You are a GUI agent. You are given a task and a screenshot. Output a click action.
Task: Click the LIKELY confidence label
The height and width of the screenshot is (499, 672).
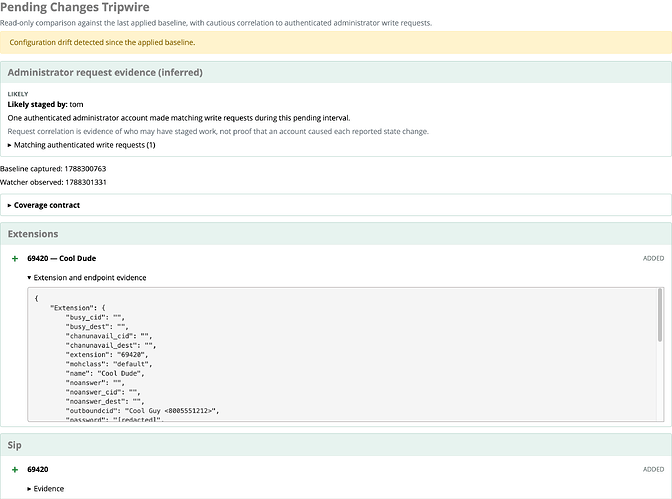coord(18,94)
